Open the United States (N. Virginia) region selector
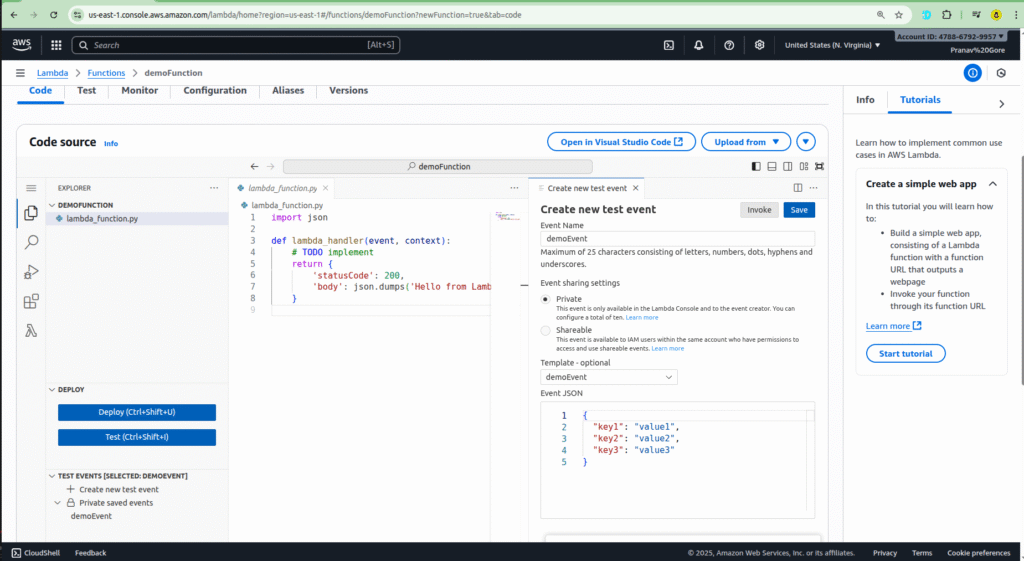The width and height of the screenshot is (1024, 561). tap(832, 45)
